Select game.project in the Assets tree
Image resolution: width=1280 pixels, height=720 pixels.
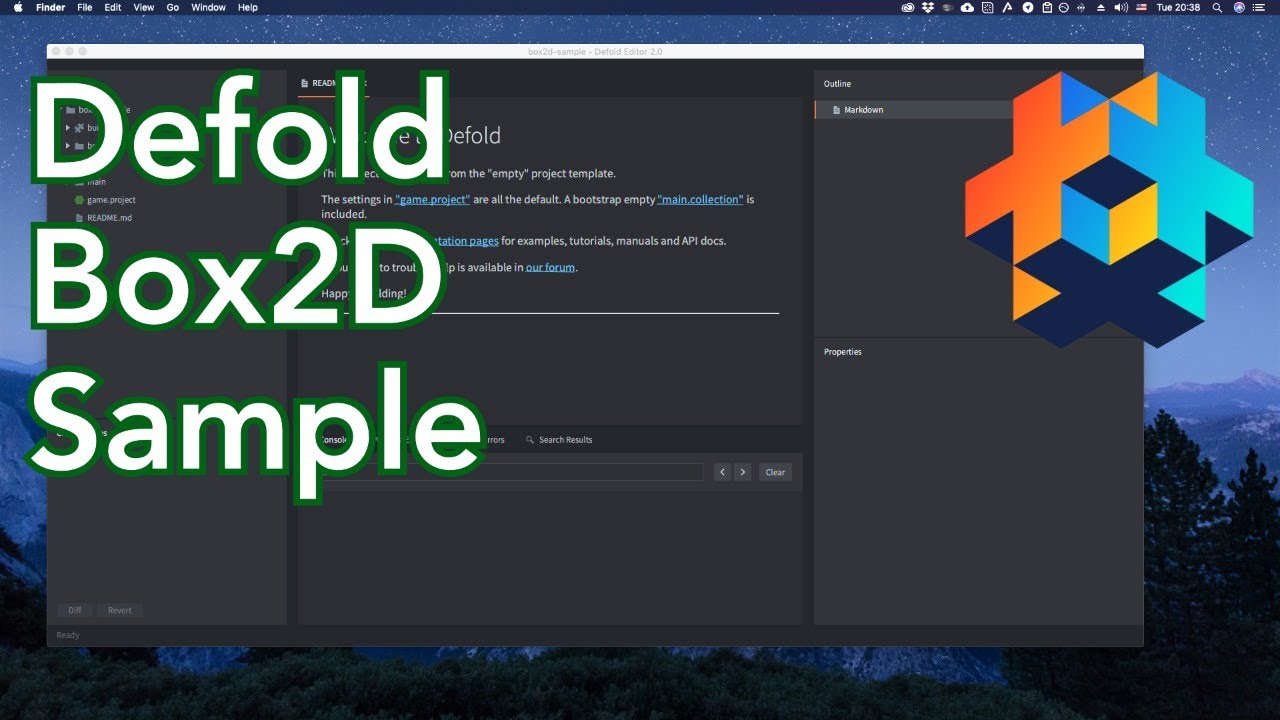111,200
